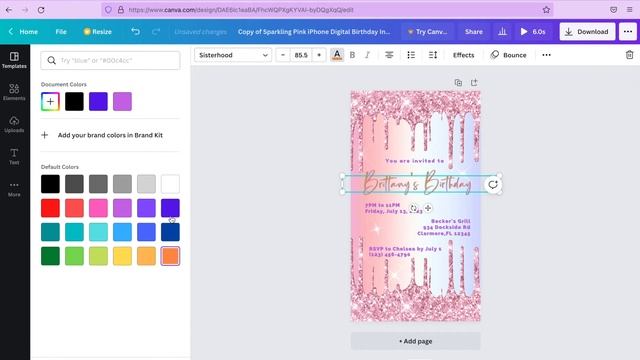Screen dimensions: 640x360
Task: Increase font size with plus
Action: click(x=319, y=55)
